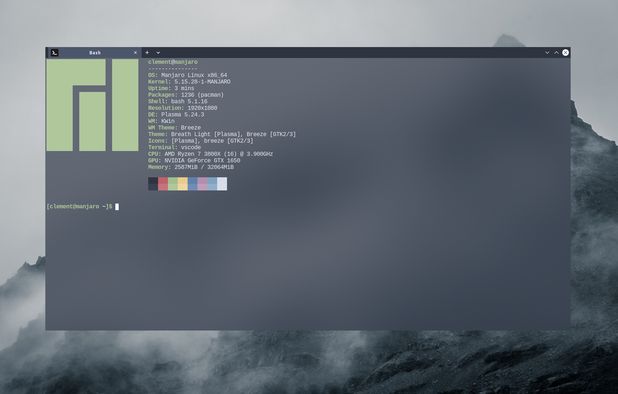
Task: Click the "WM Theme: Breeze" line
Action: [x=175, y=128]
